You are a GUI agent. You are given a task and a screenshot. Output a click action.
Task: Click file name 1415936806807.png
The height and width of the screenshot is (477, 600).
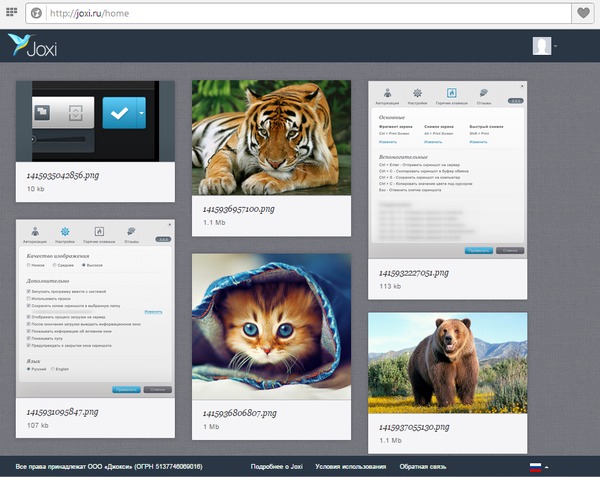(x=240, y=413)
